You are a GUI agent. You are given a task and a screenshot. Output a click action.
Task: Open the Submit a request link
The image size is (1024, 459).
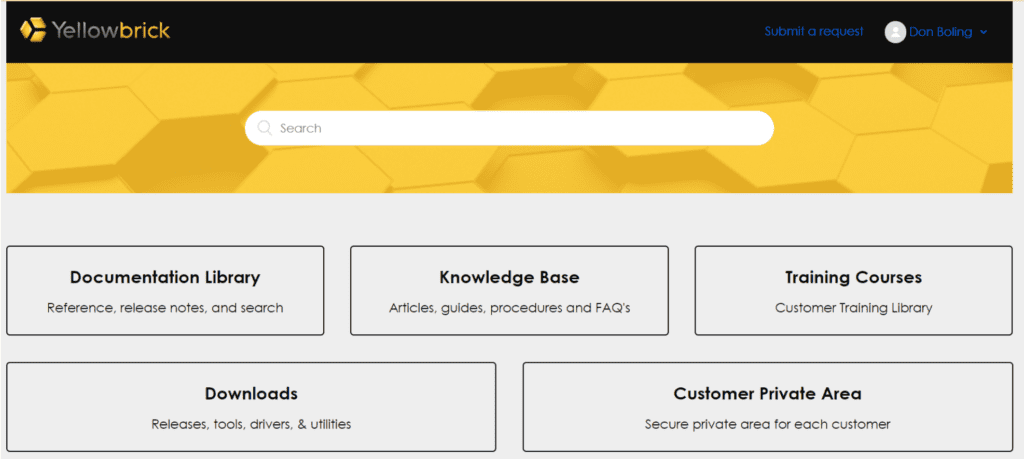tap(814, 31)
